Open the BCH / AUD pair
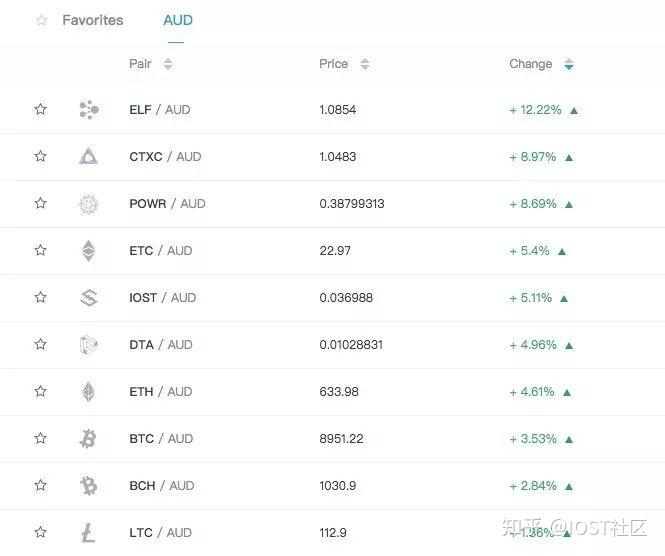 coord(161,486)
